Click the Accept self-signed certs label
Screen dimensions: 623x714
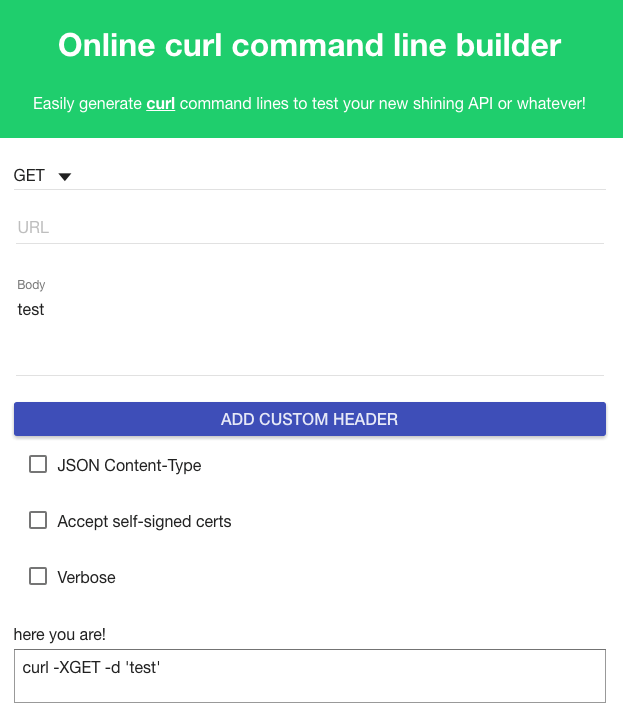tap(144, 521)
